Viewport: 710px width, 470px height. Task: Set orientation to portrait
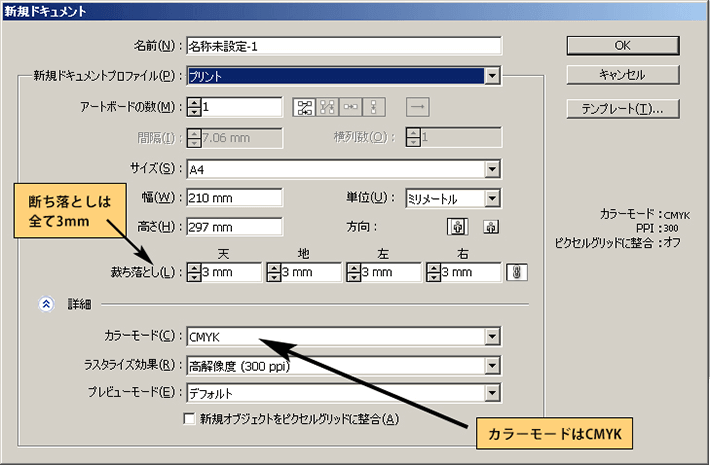click(x=456, y=227)
